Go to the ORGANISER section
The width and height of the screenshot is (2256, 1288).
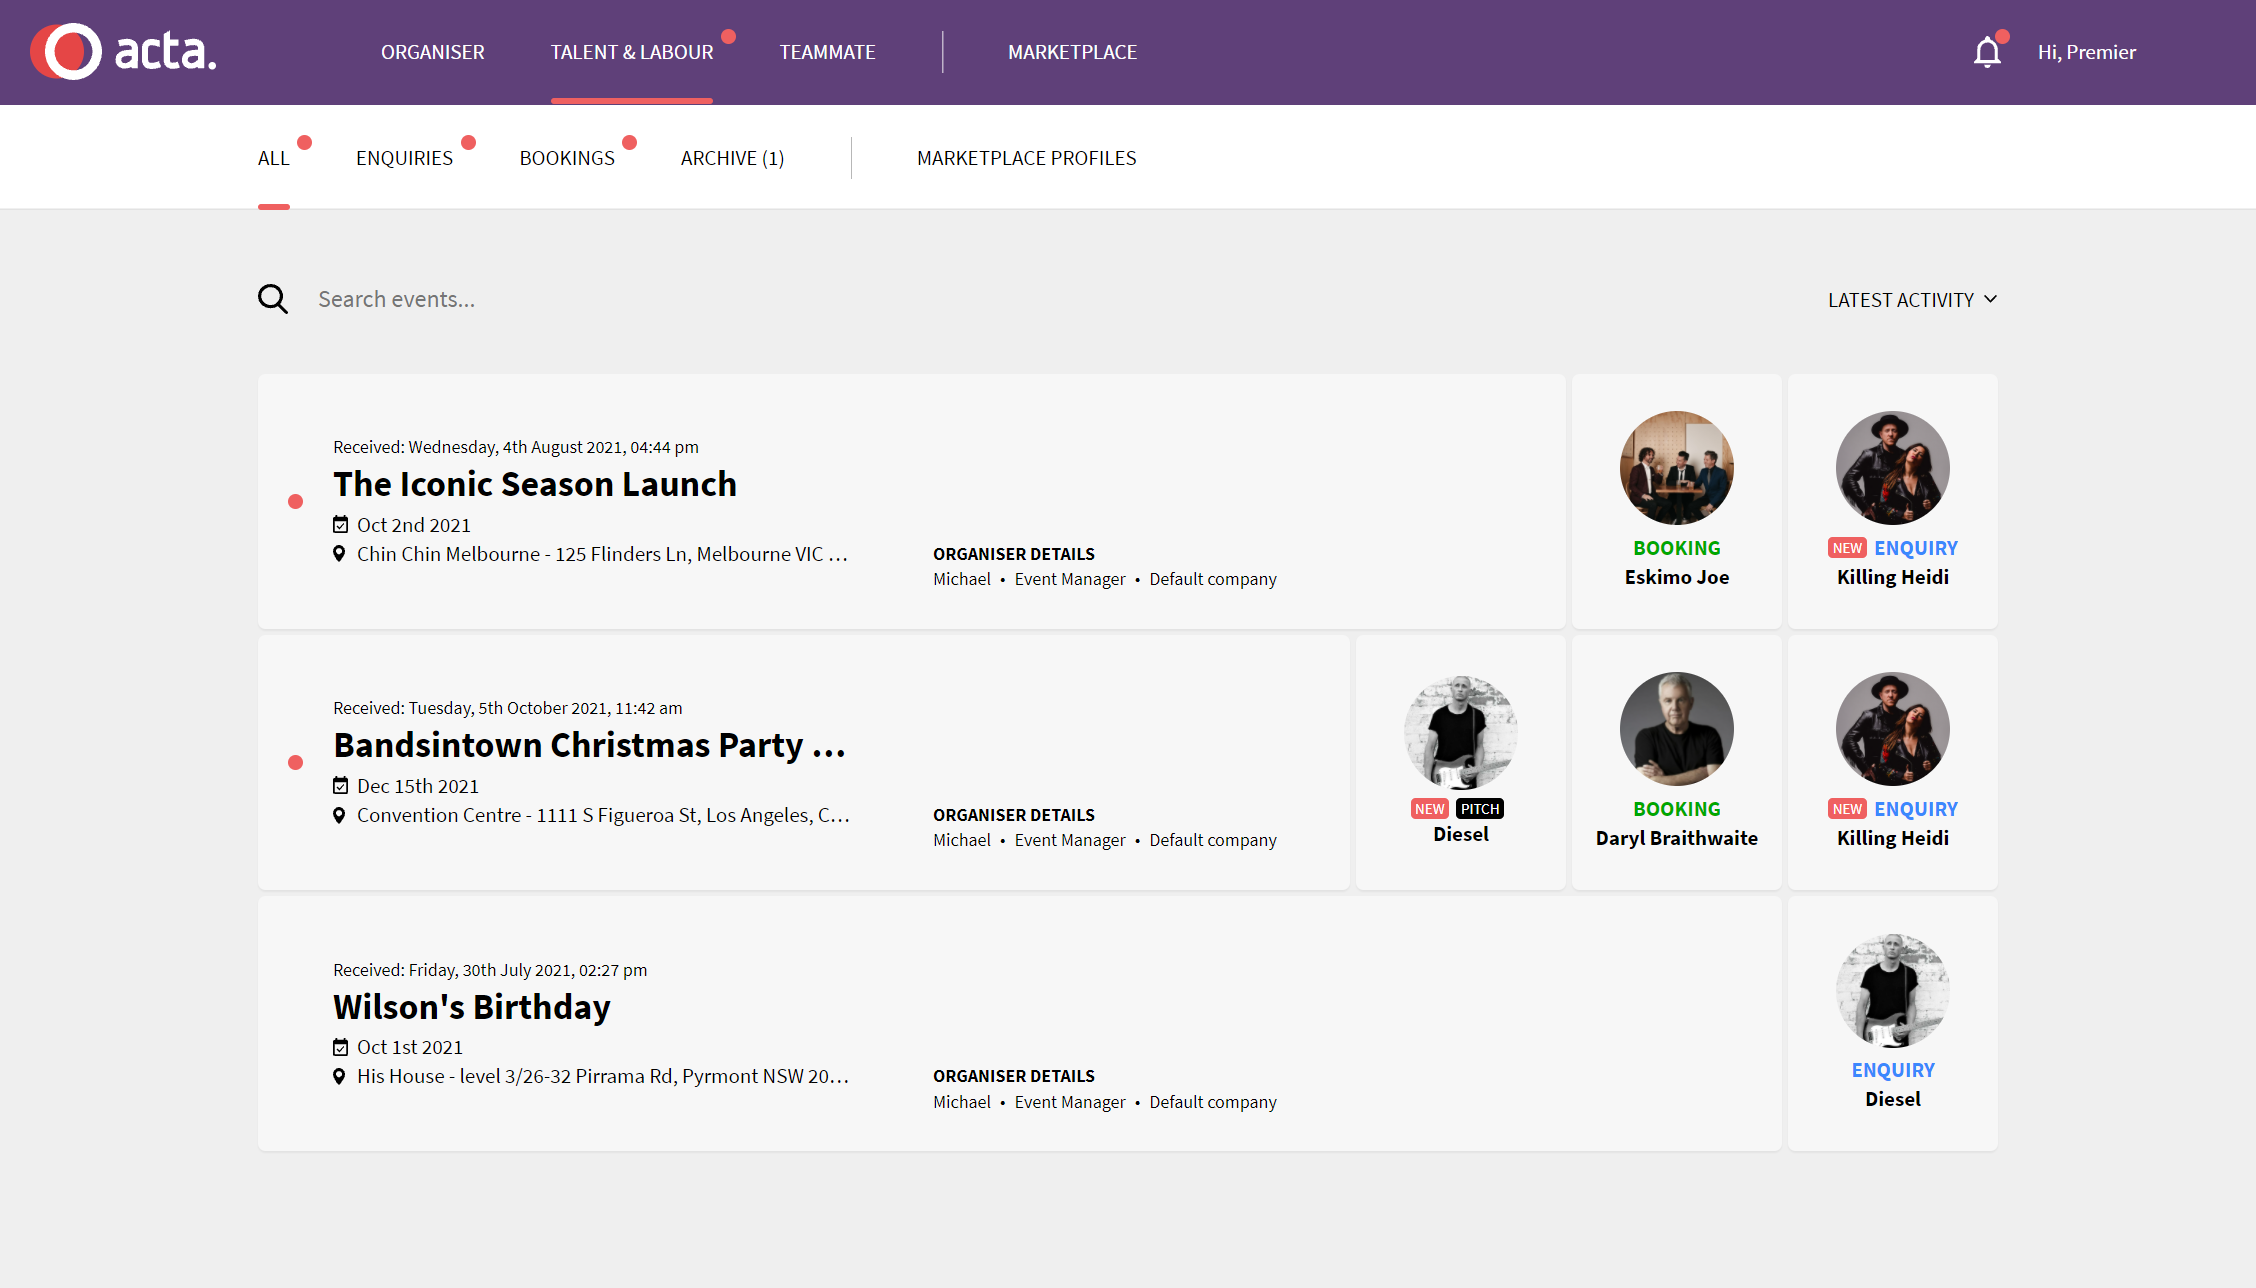tap(433, 52)
